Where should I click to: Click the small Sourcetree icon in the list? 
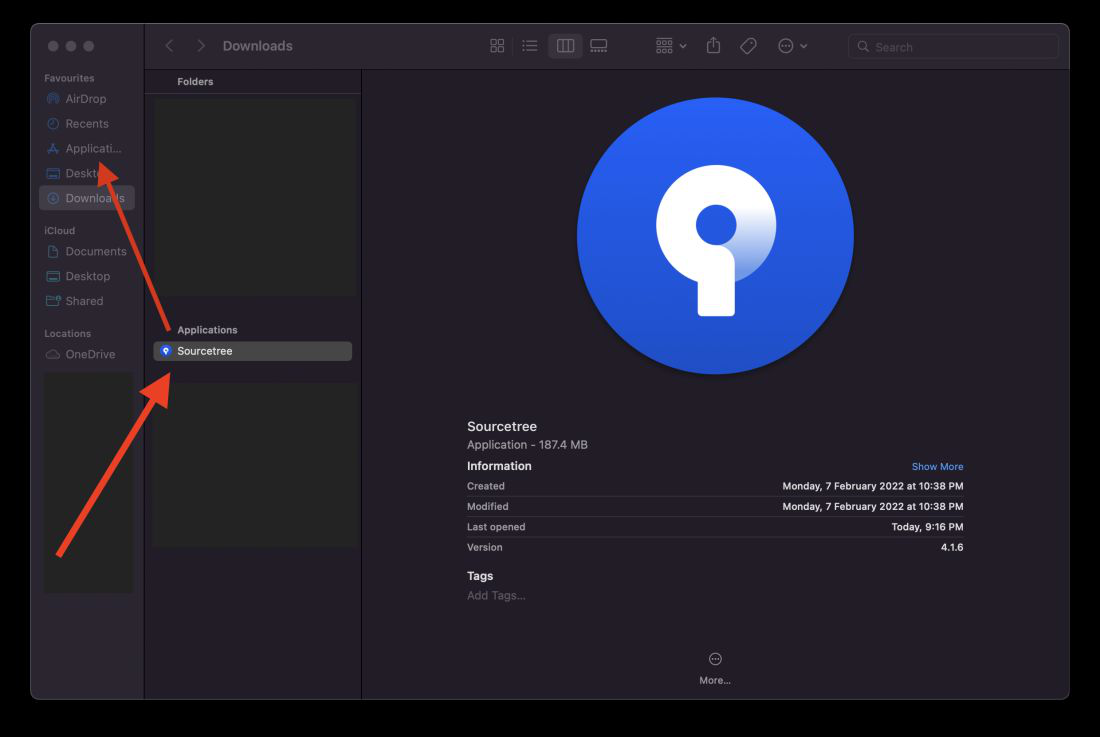(x=166, y=351)
